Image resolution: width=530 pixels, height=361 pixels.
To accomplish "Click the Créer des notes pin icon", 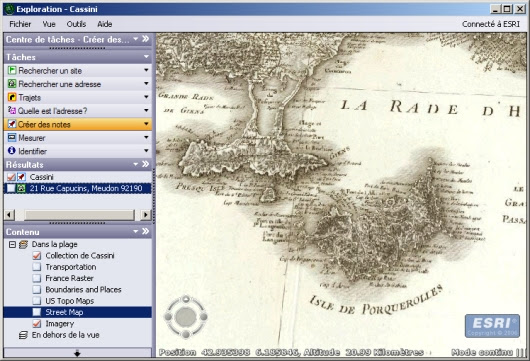I will (12, 124).
